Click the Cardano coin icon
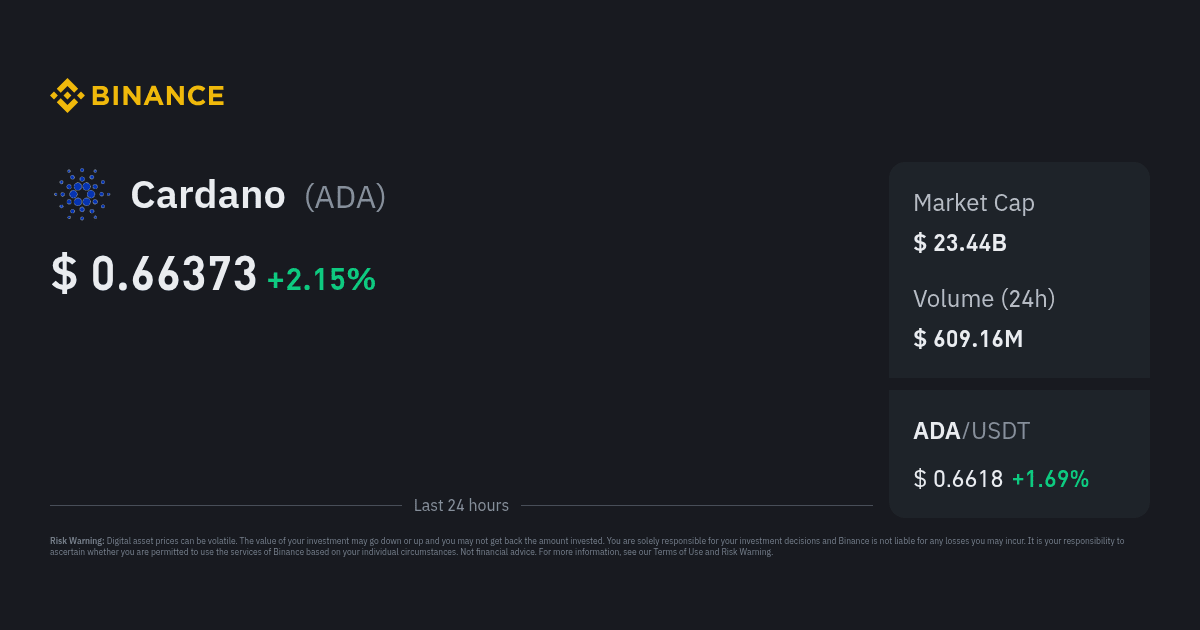The width and height of the screenshot is (1200, 630). 81,194
